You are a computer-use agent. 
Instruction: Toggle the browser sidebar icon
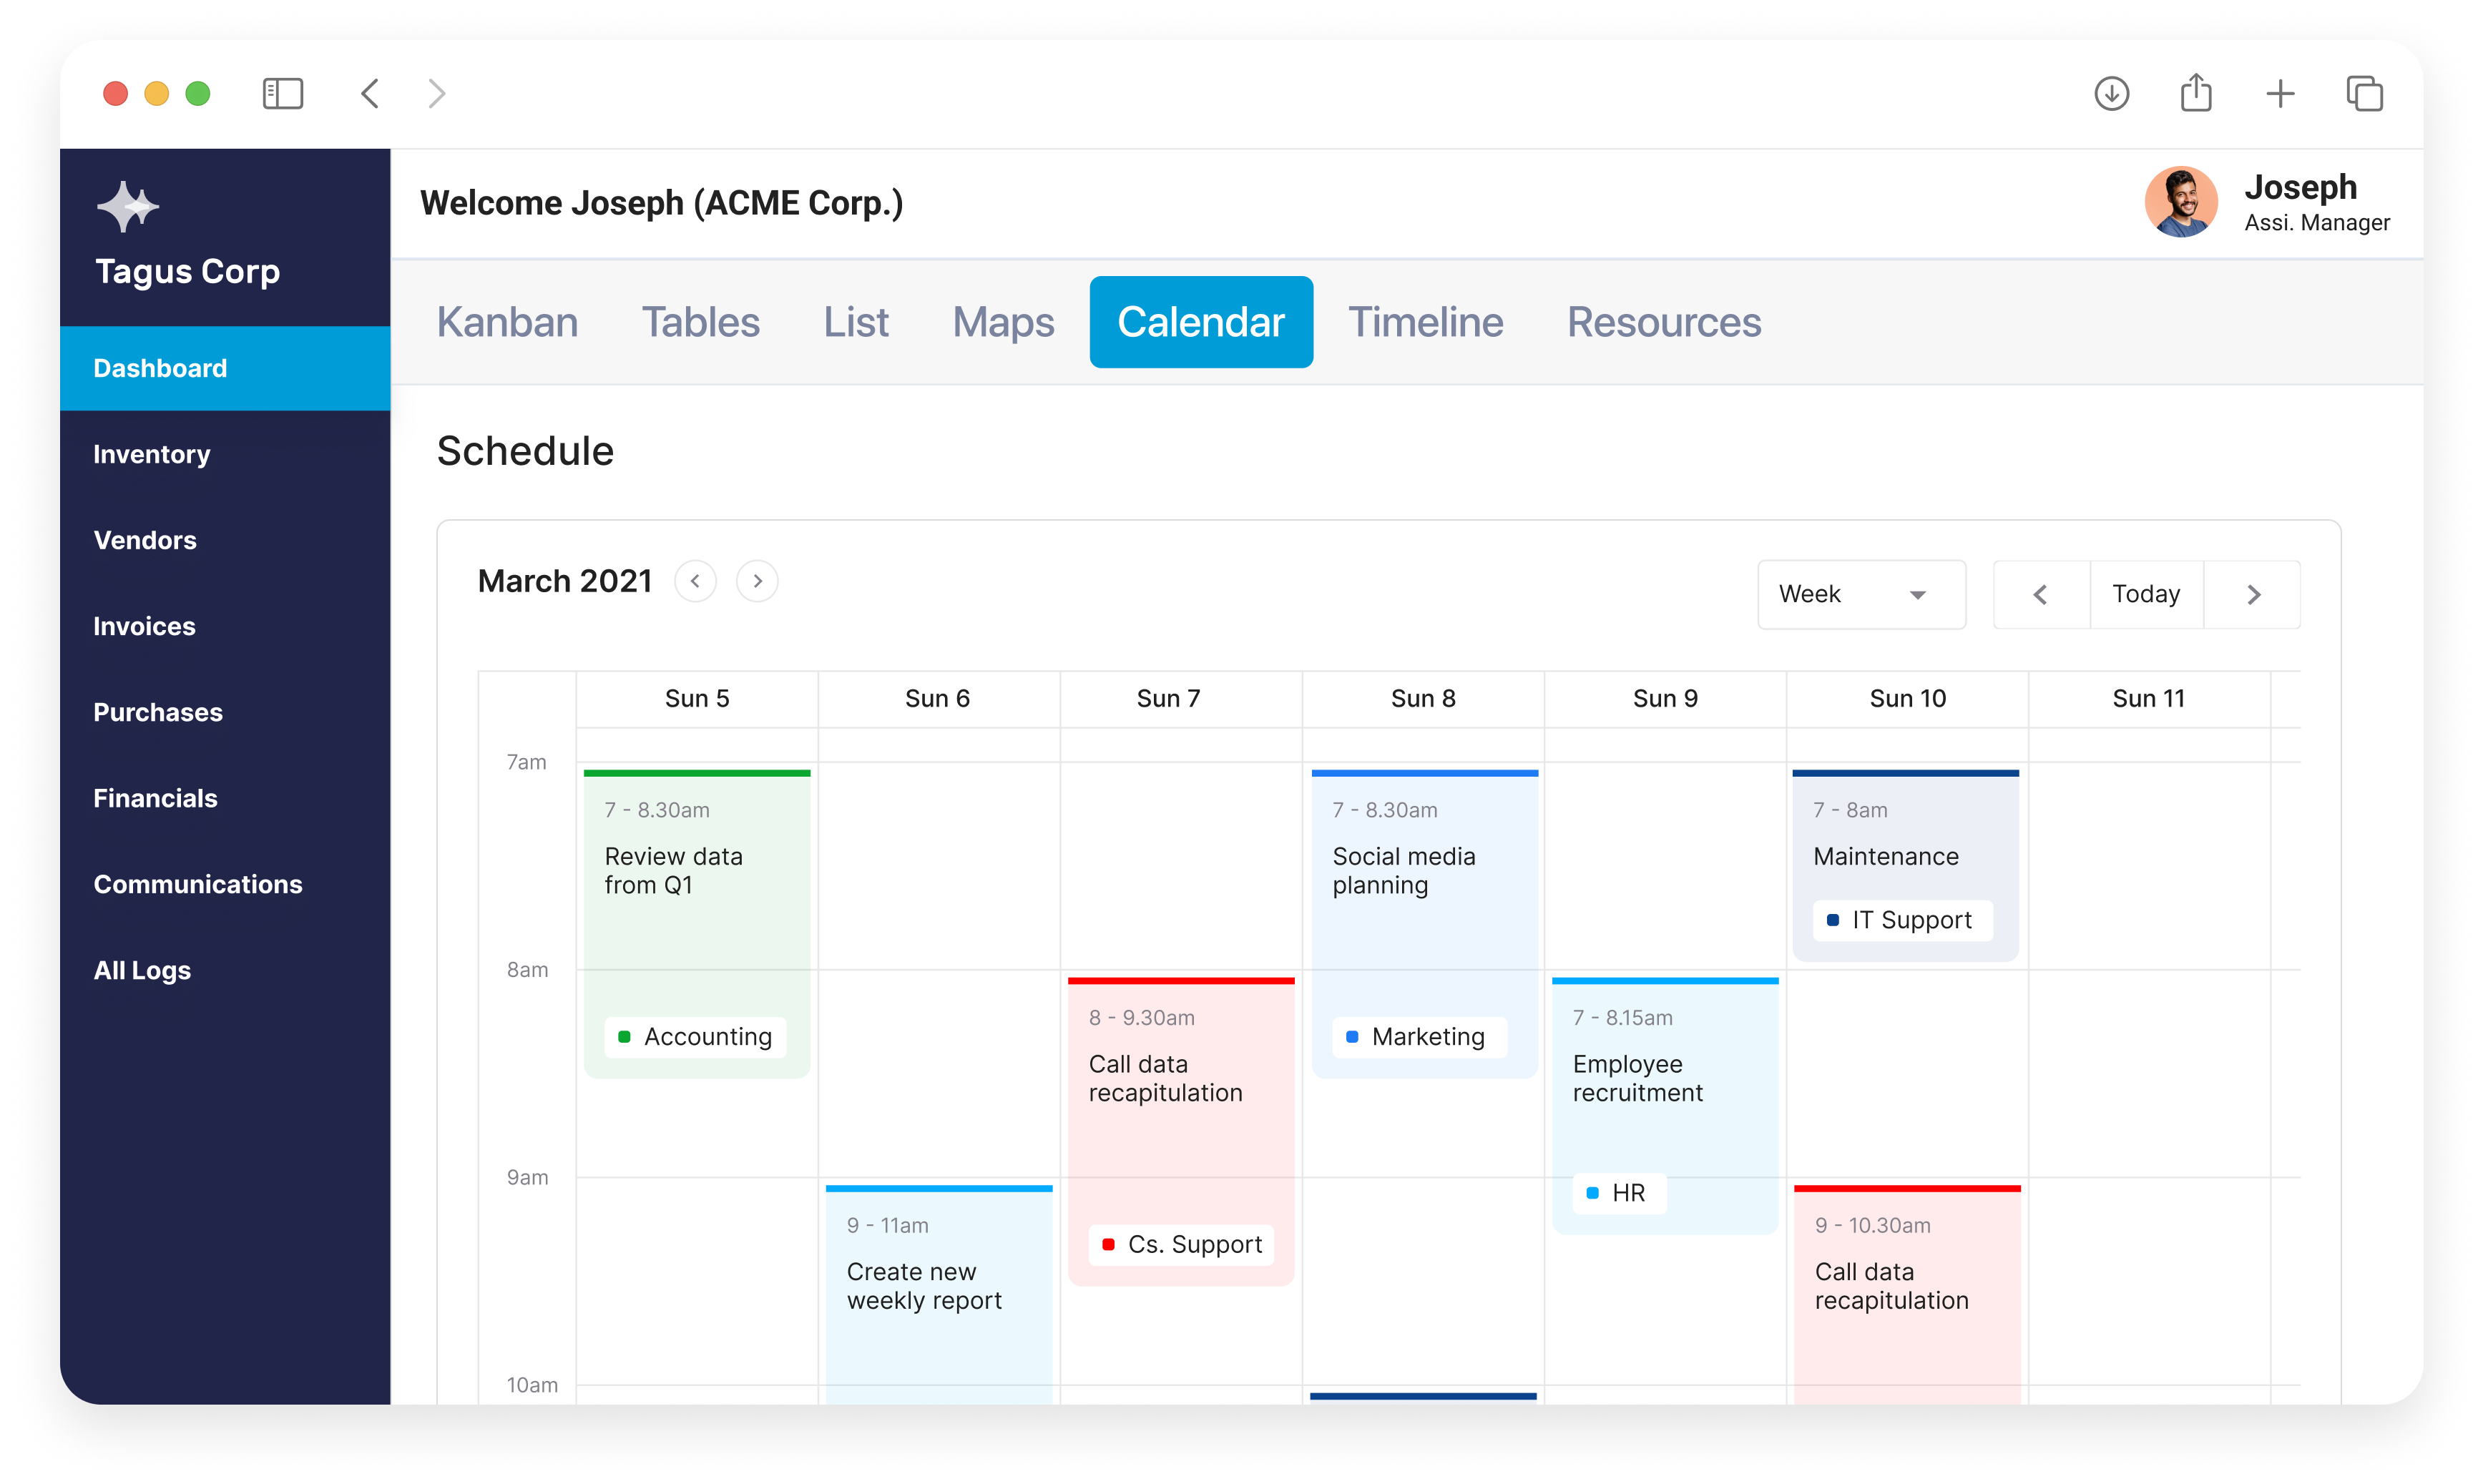282,94
